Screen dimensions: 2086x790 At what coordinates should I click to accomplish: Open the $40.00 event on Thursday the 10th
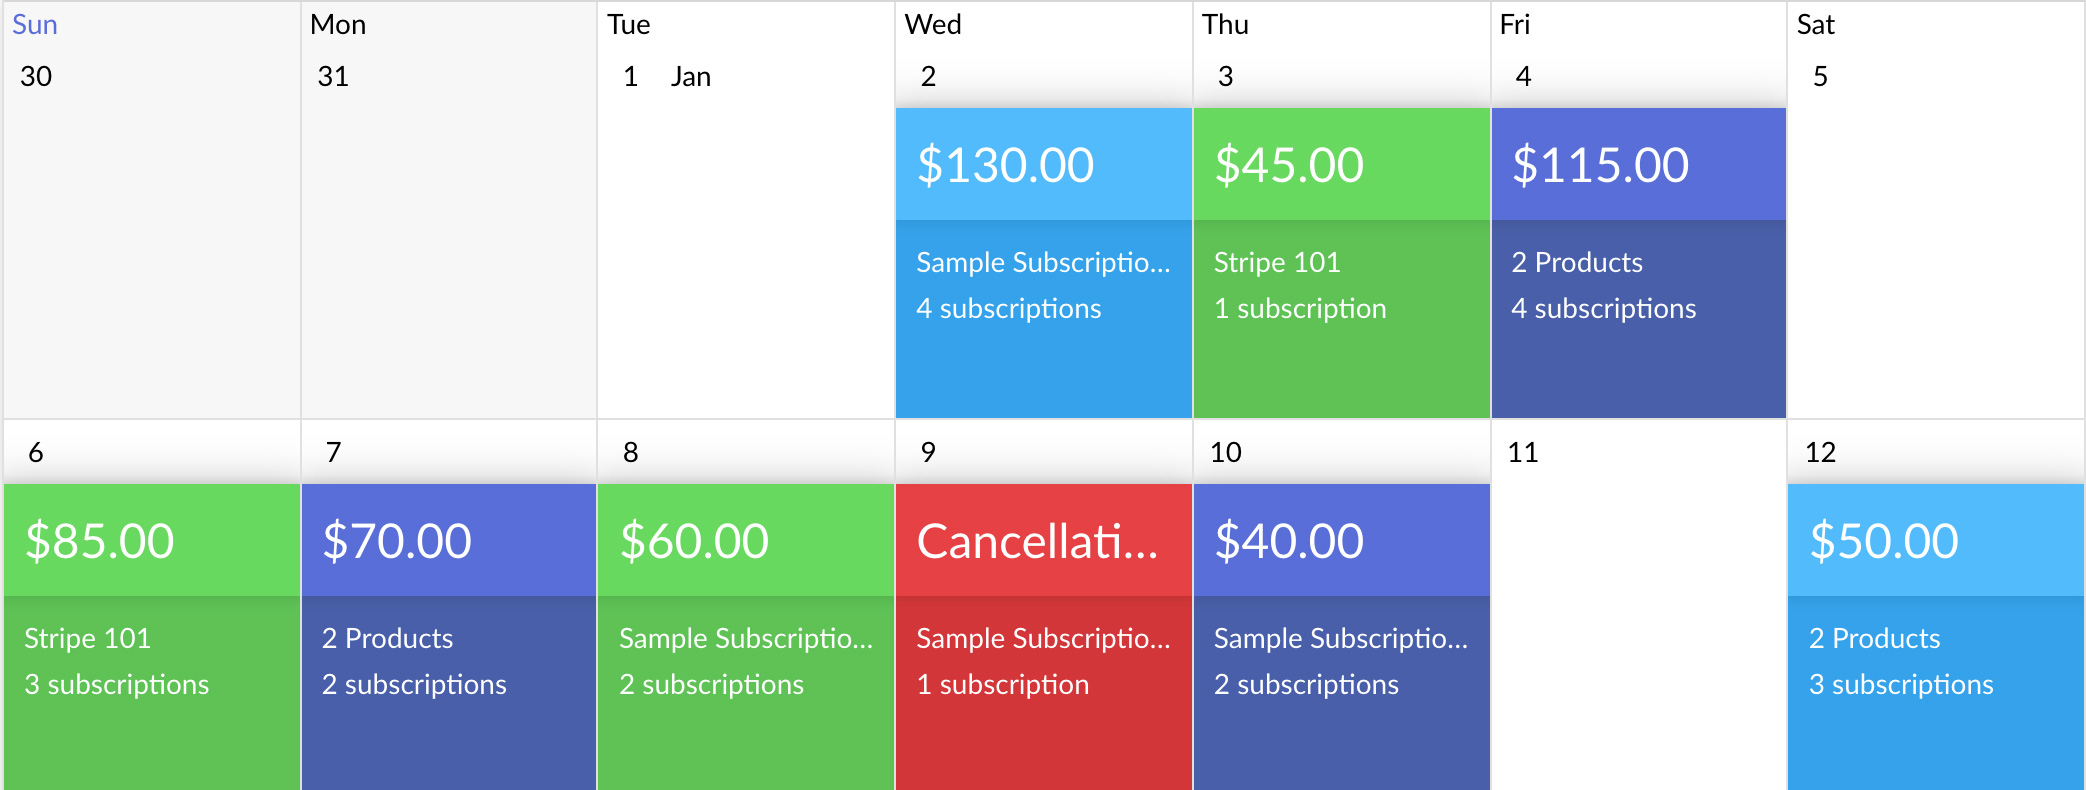click(1340, 540)
